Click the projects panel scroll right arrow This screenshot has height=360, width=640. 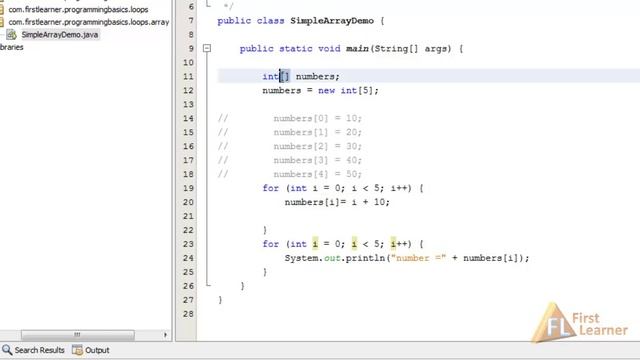[165, 335]
